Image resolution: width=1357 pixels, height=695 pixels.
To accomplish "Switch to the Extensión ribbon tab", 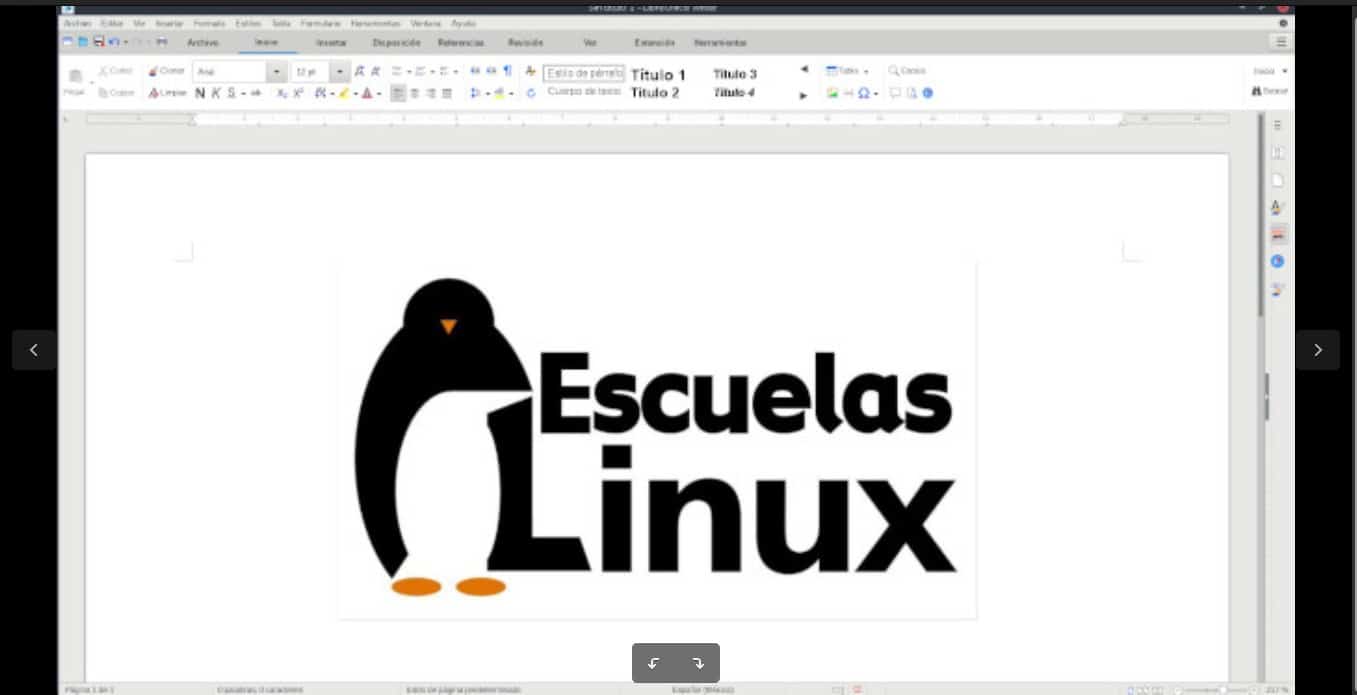I will point(654,43).
